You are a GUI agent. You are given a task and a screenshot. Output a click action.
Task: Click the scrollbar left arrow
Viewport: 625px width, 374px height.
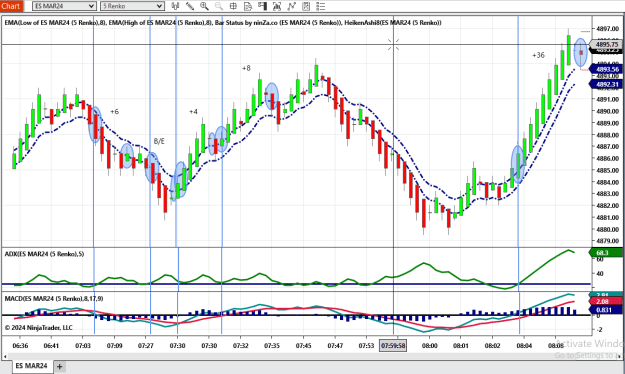[5, 356]
